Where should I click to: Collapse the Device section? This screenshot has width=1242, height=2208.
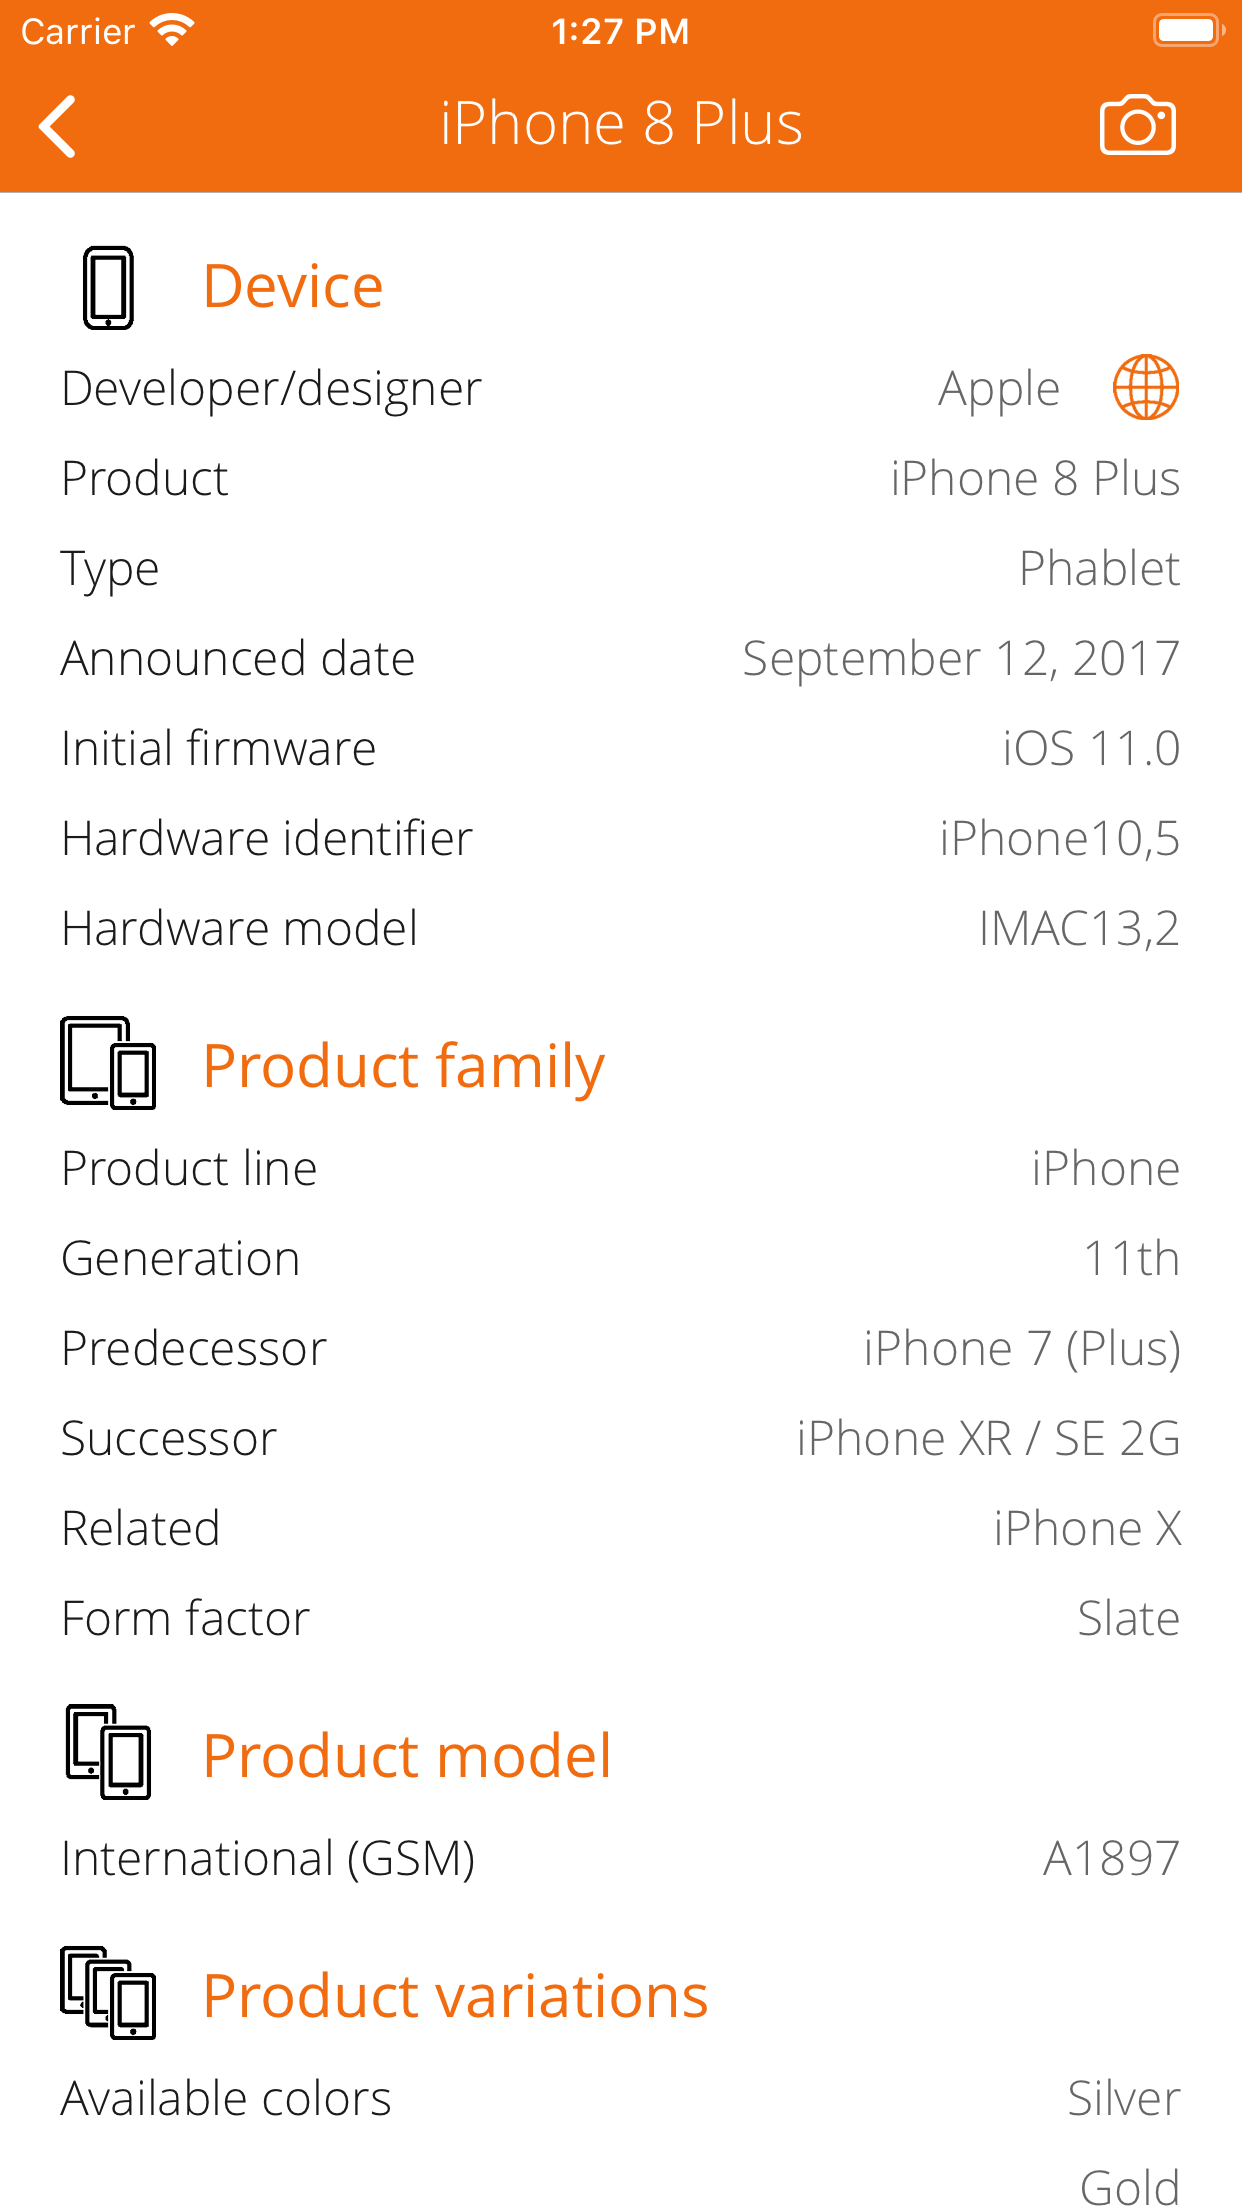pyautogui.click(x=293, y=285)
